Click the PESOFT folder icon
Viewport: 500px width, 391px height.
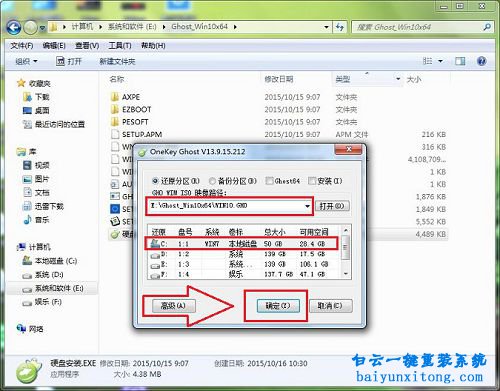tap(115, 122)
